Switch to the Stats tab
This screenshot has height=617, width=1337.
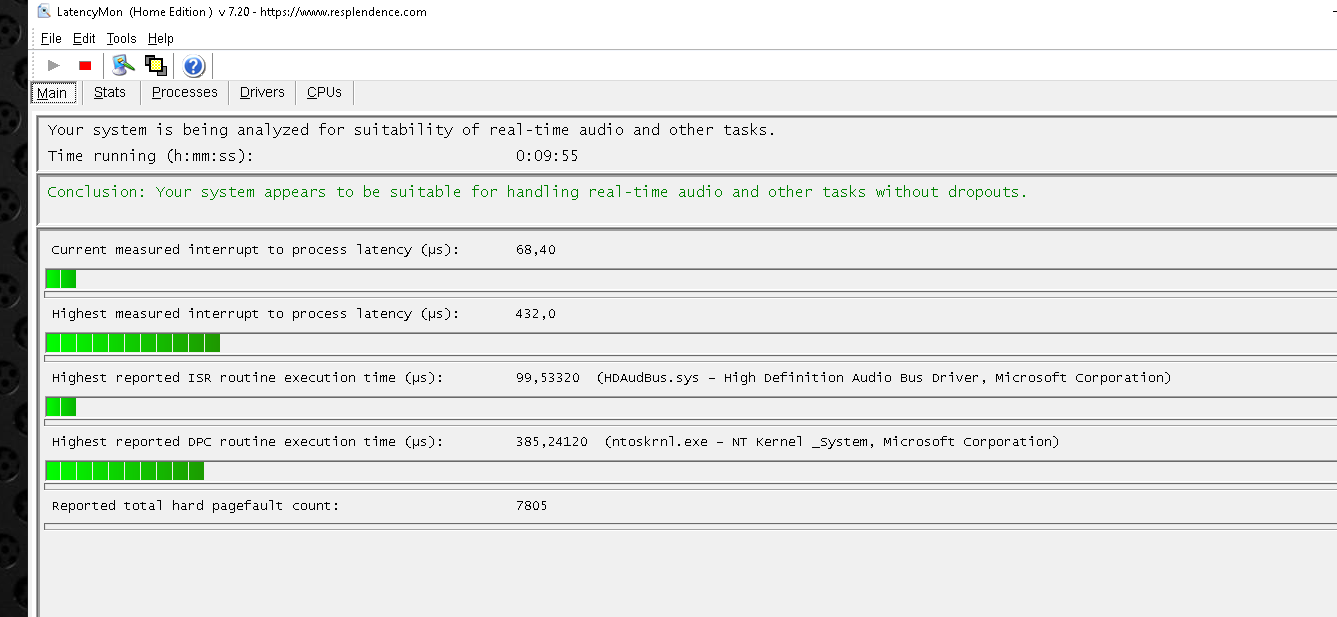click(x=110, y=92)
